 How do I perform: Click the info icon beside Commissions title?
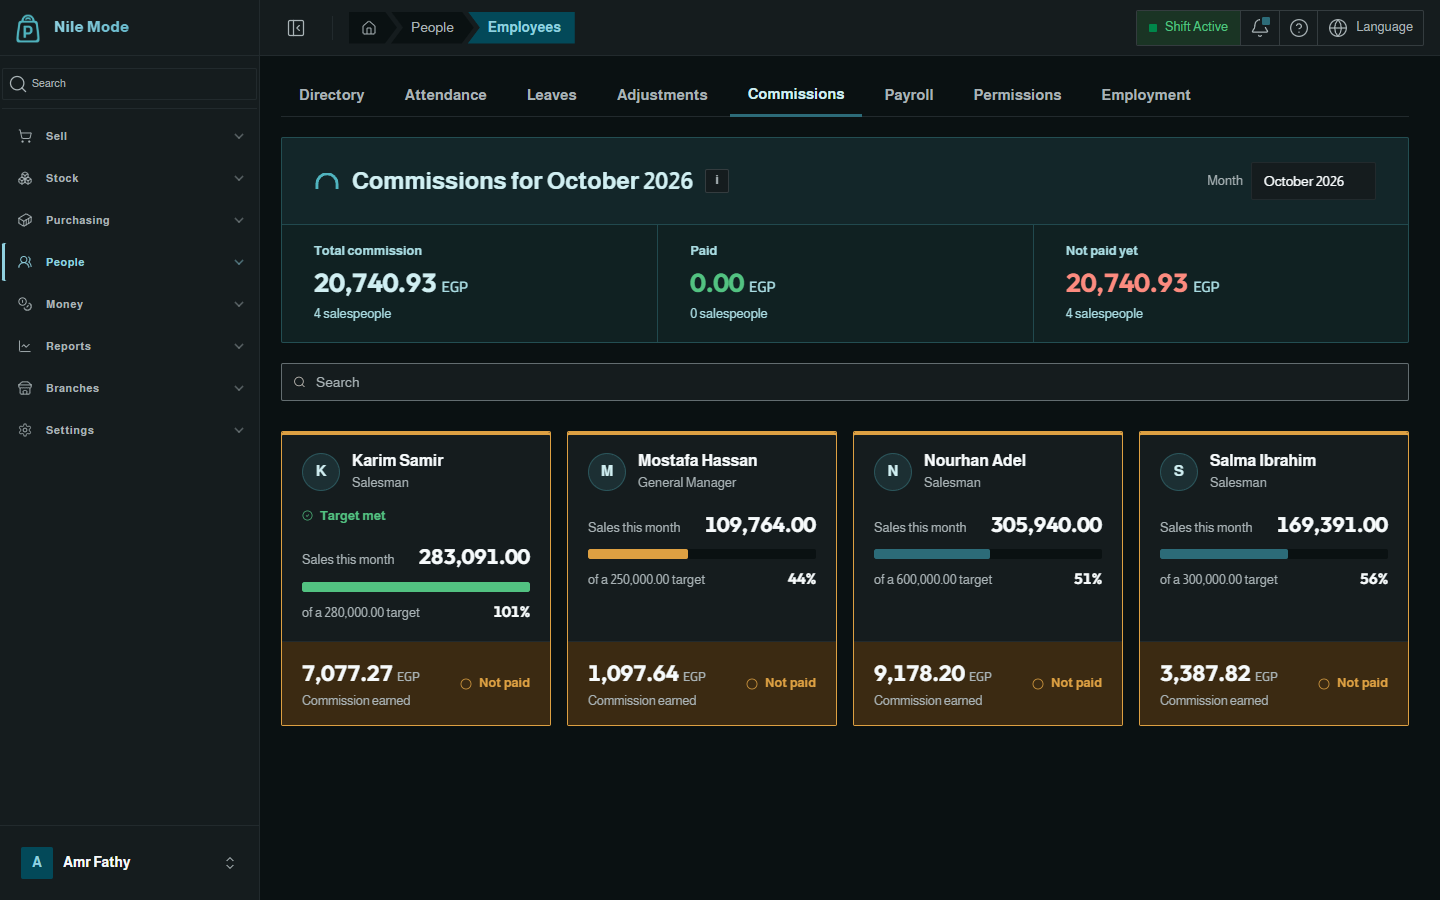tap(717, 181)
